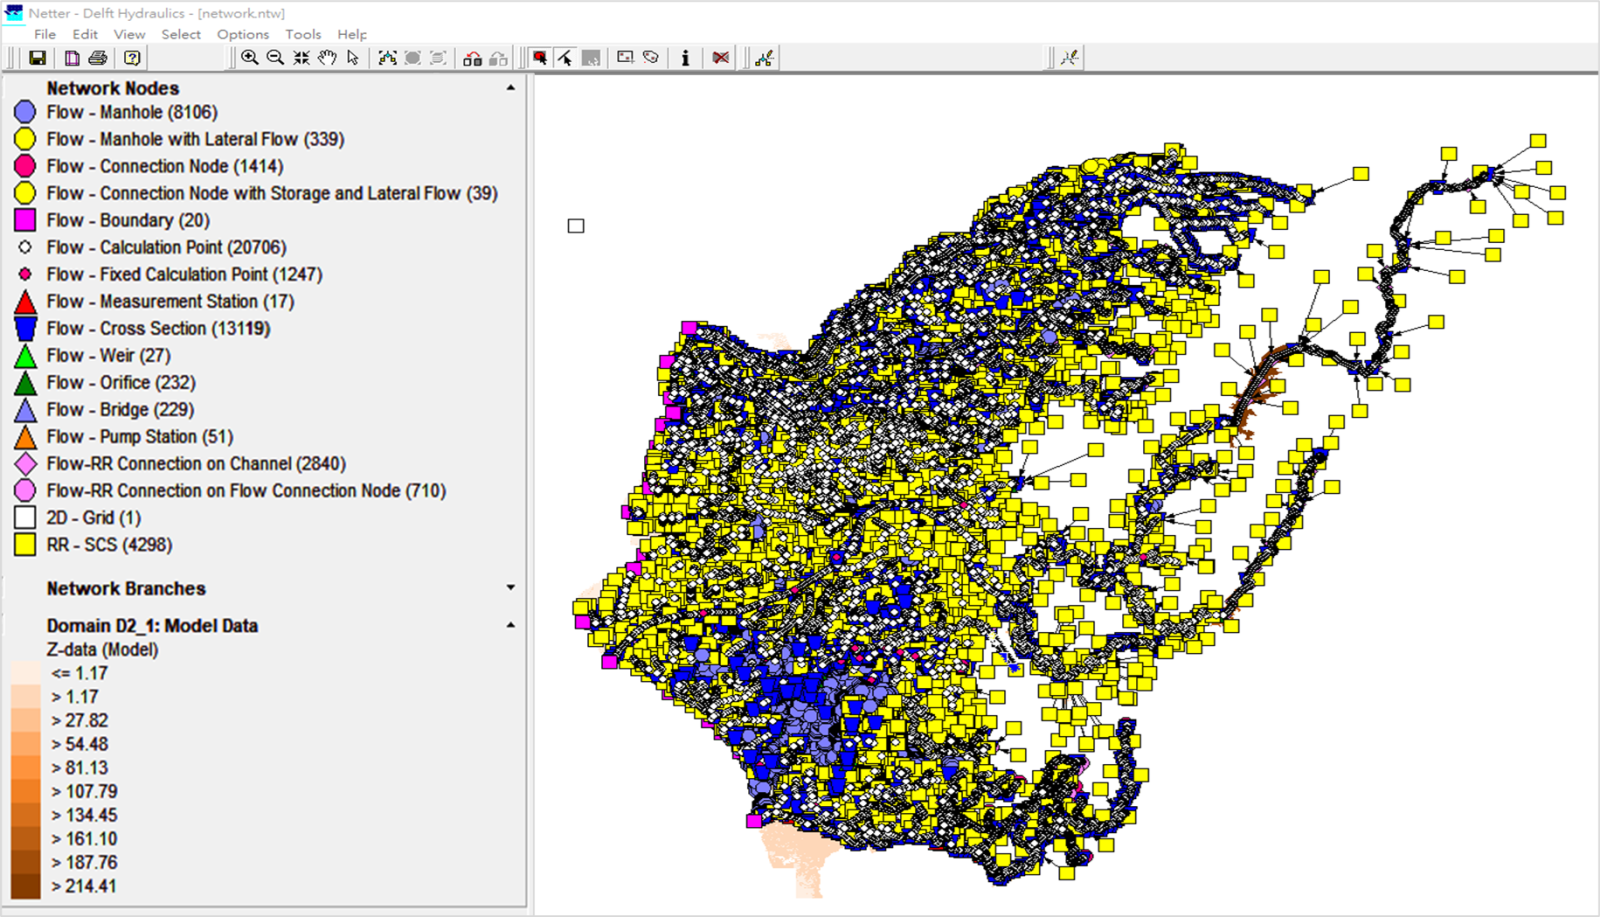1600x917 pixels.
Task: Click the 'Flow - Pump Station (51)' legend entry
Action: [139, 437]
